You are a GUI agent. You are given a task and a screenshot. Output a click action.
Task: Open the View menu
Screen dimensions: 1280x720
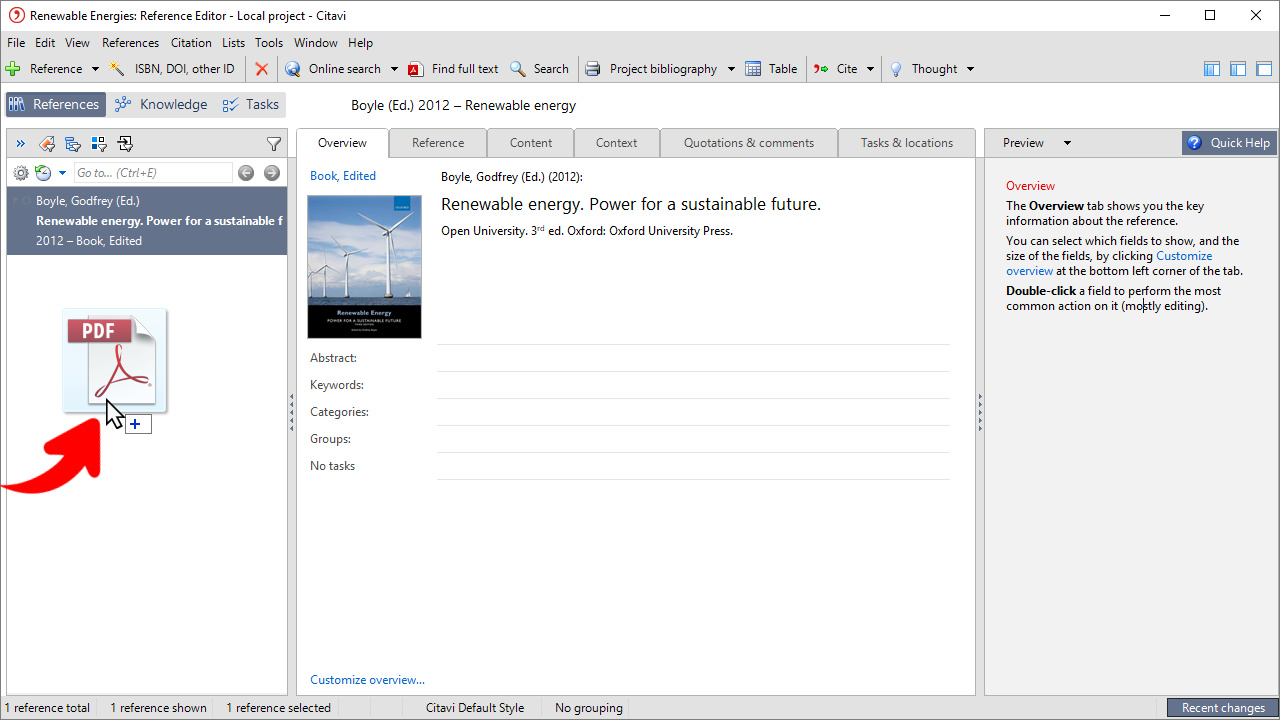(77, 43)
